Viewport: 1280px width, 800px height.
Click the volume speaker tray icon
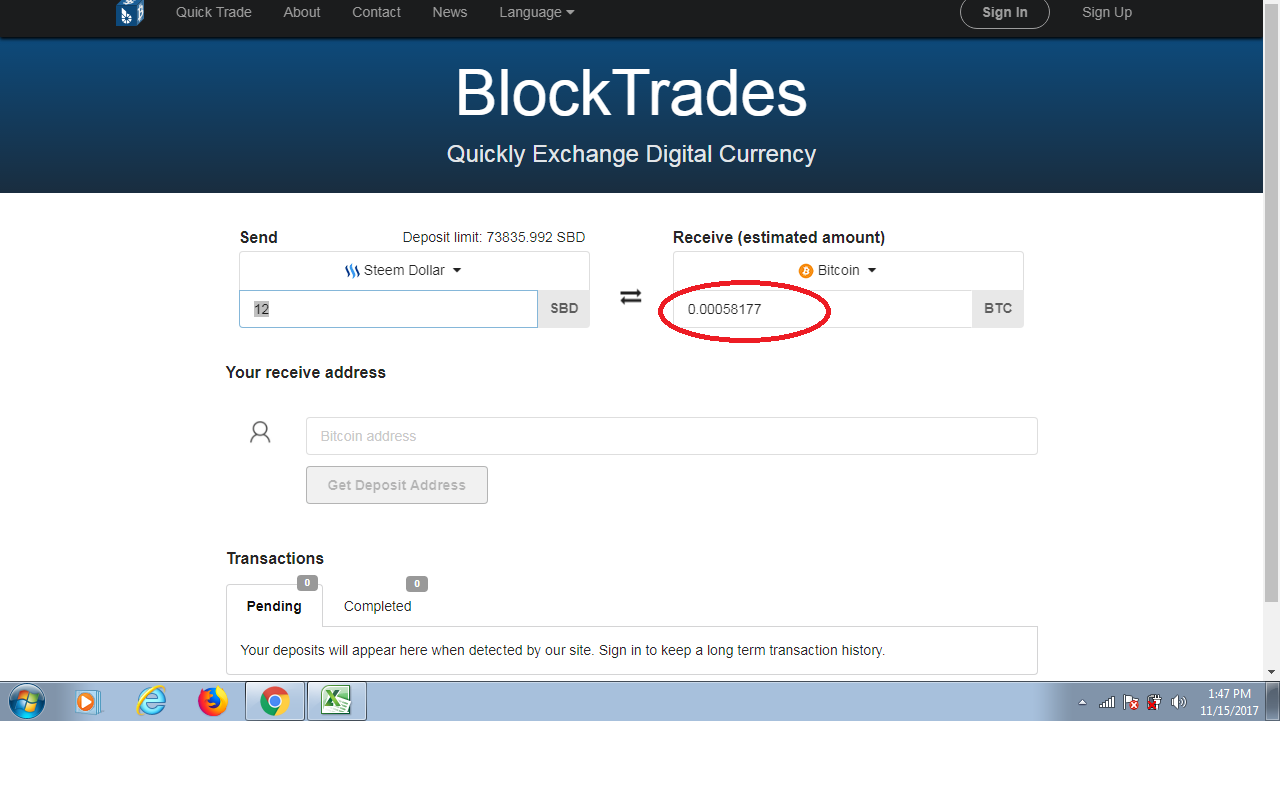(1178, 702)
